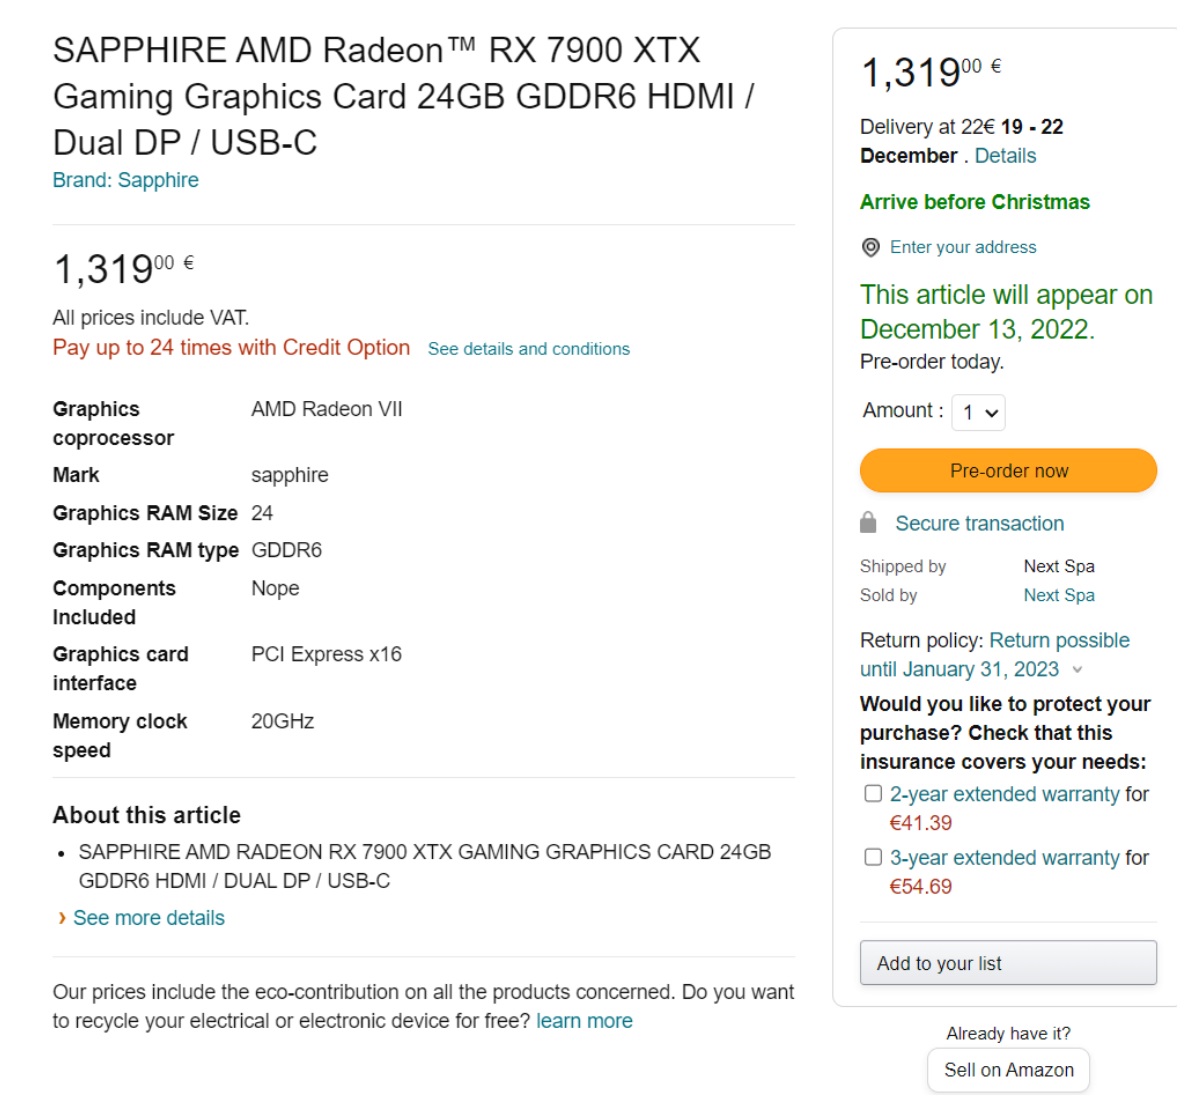
Task: Click the 2-year extended warranty link
Action: pyautogui.click(x=1004, y=794)
